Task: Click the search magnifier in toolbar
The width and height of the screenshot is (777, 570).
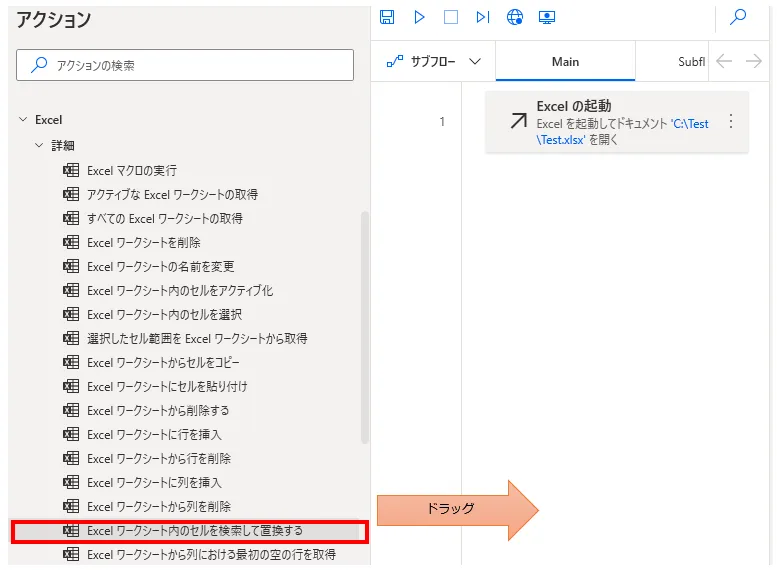Action: [x=738, y=17]
